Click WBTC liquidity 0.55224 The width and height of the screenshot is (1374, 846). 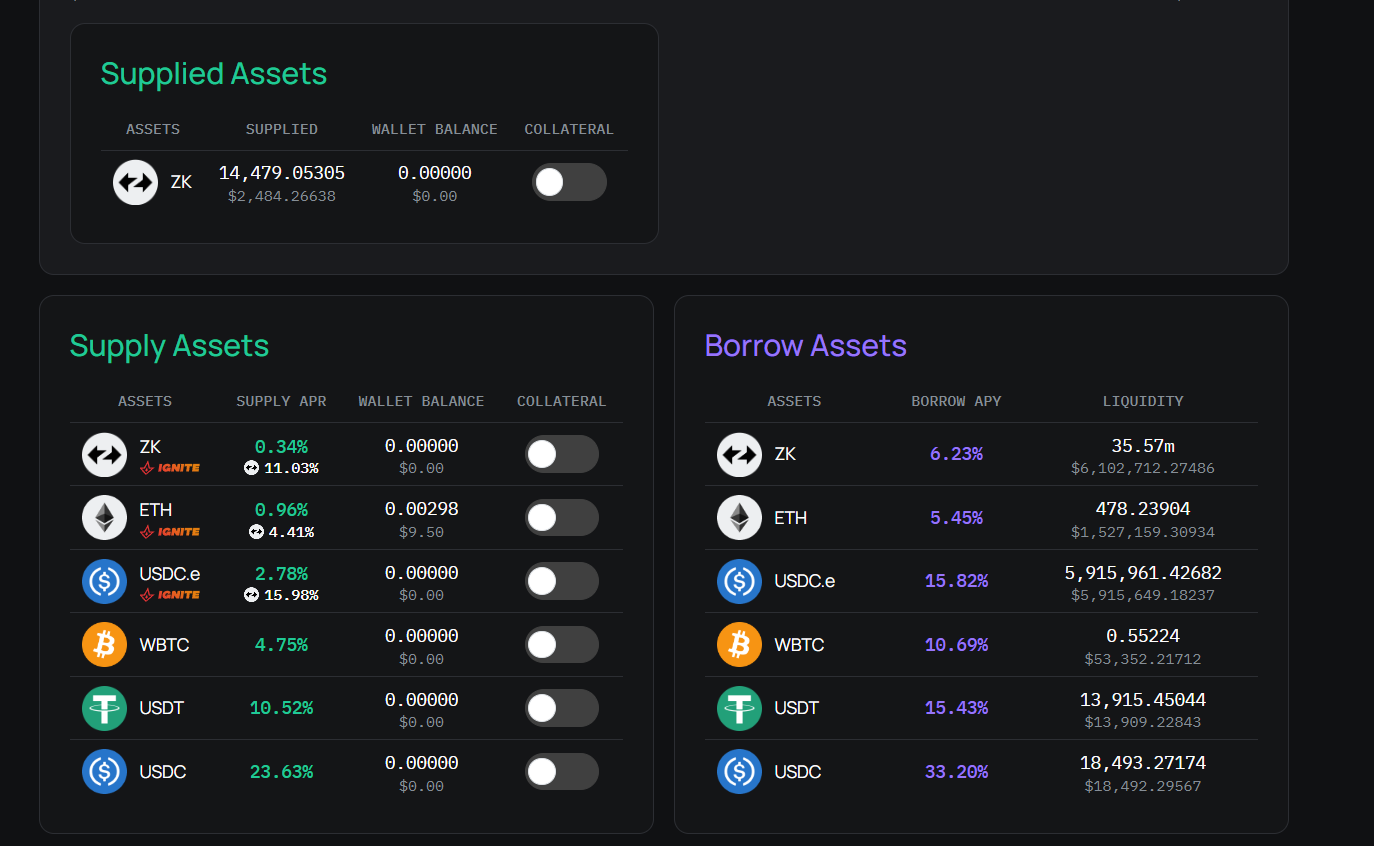tap(1143, 636)
